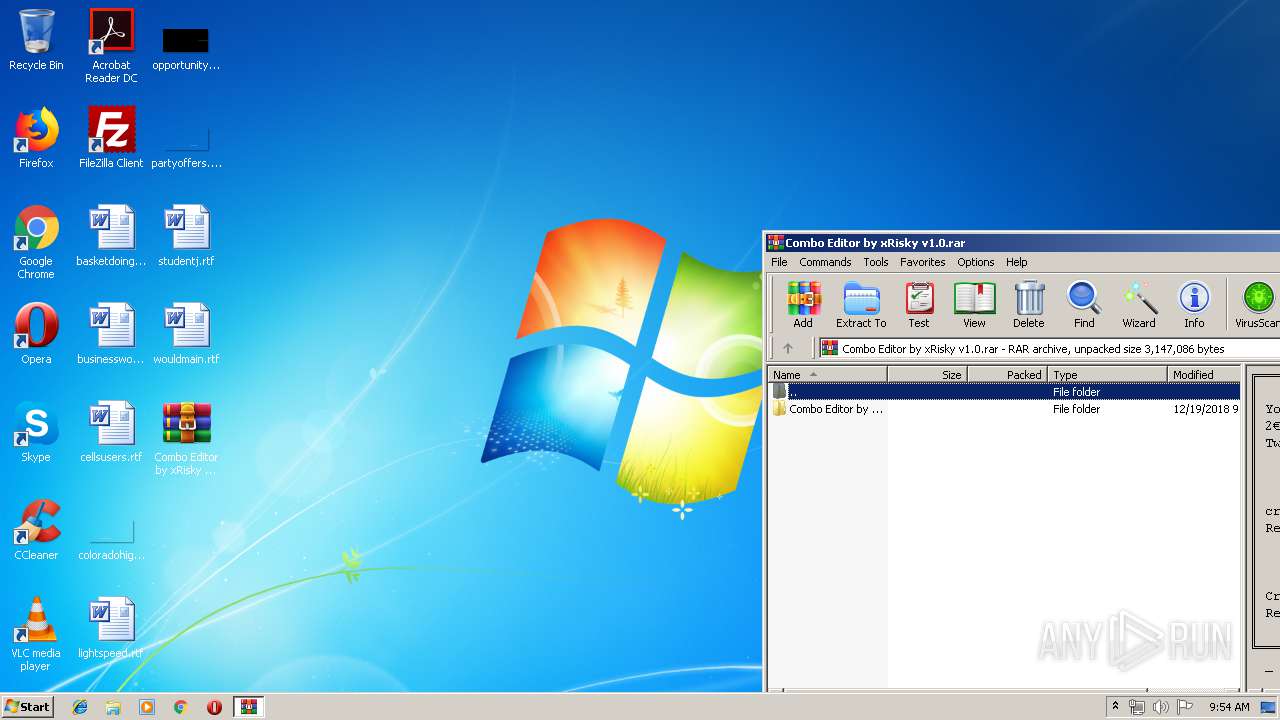Image resolution: width=1280 pixels, height=720 pixels.
Task: Launch Opera from the taskbar
Action: [x=214, y=707]
